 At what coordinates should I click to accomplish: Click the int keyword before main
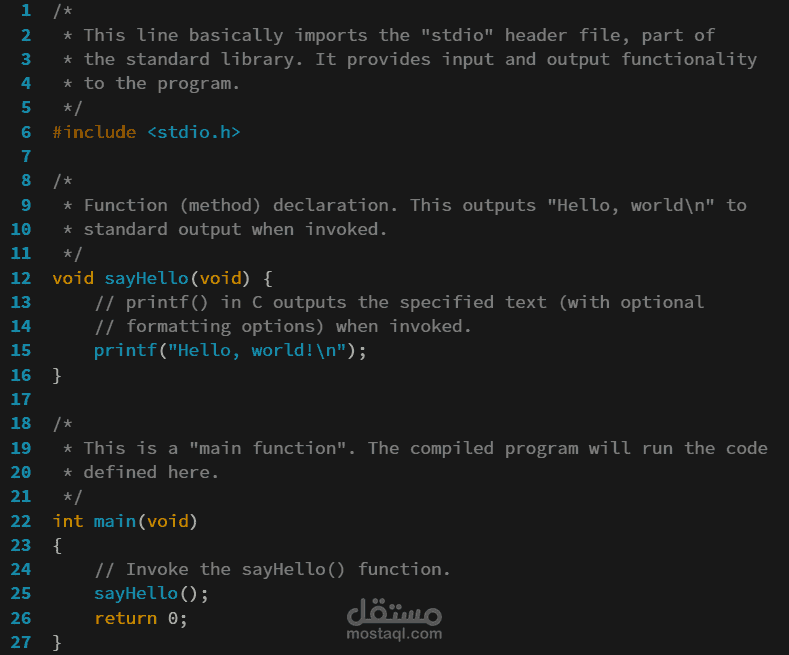click(68, 520)
